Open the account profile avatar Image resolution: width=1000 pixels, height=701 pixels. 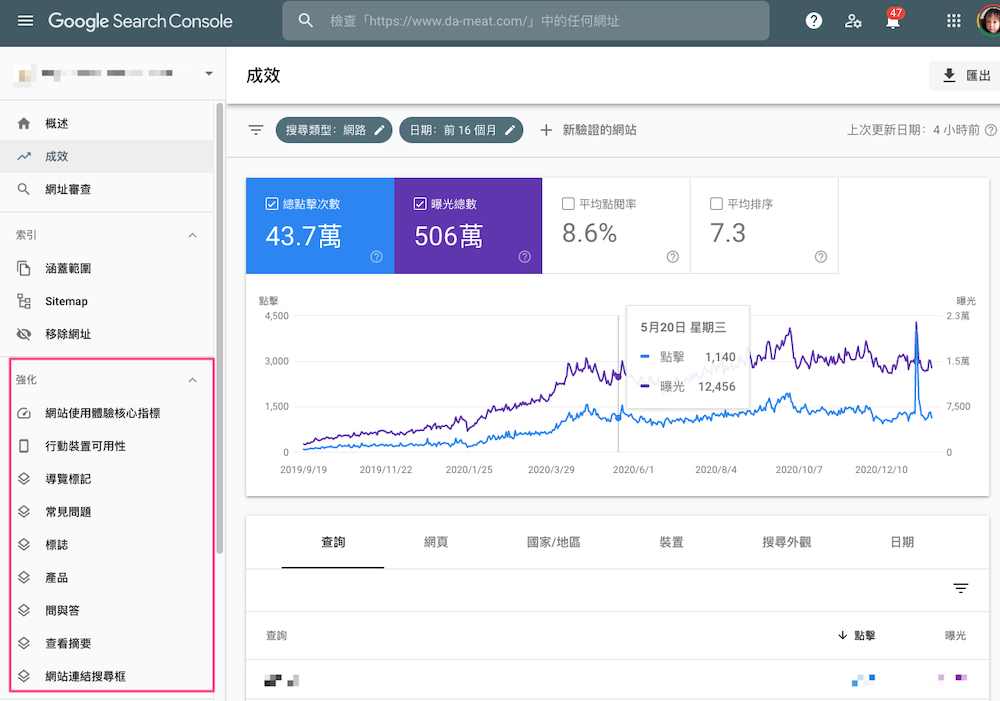[989, 21]
